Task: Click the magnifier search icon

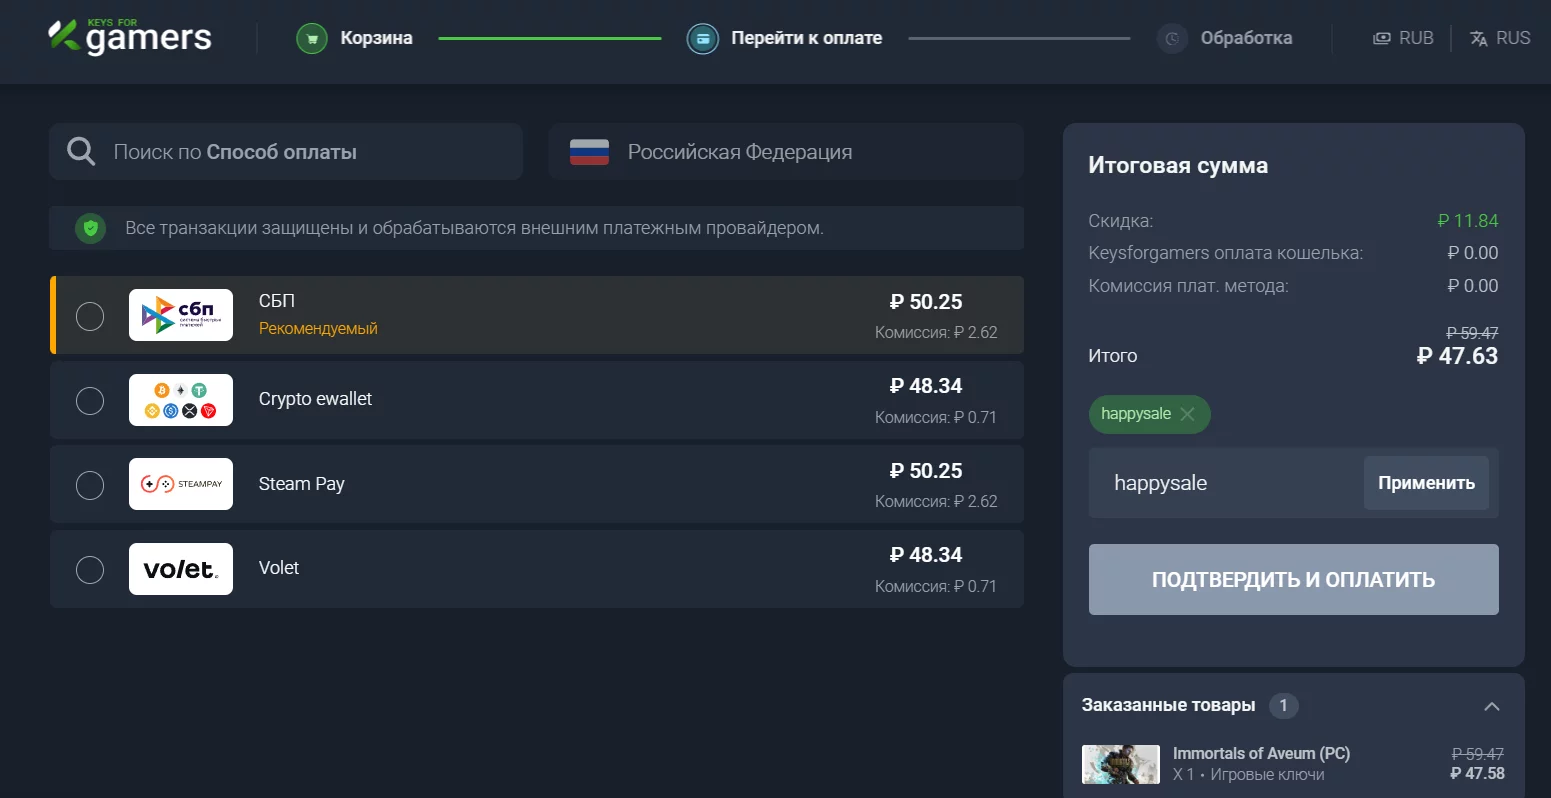Action: (81, 152)
